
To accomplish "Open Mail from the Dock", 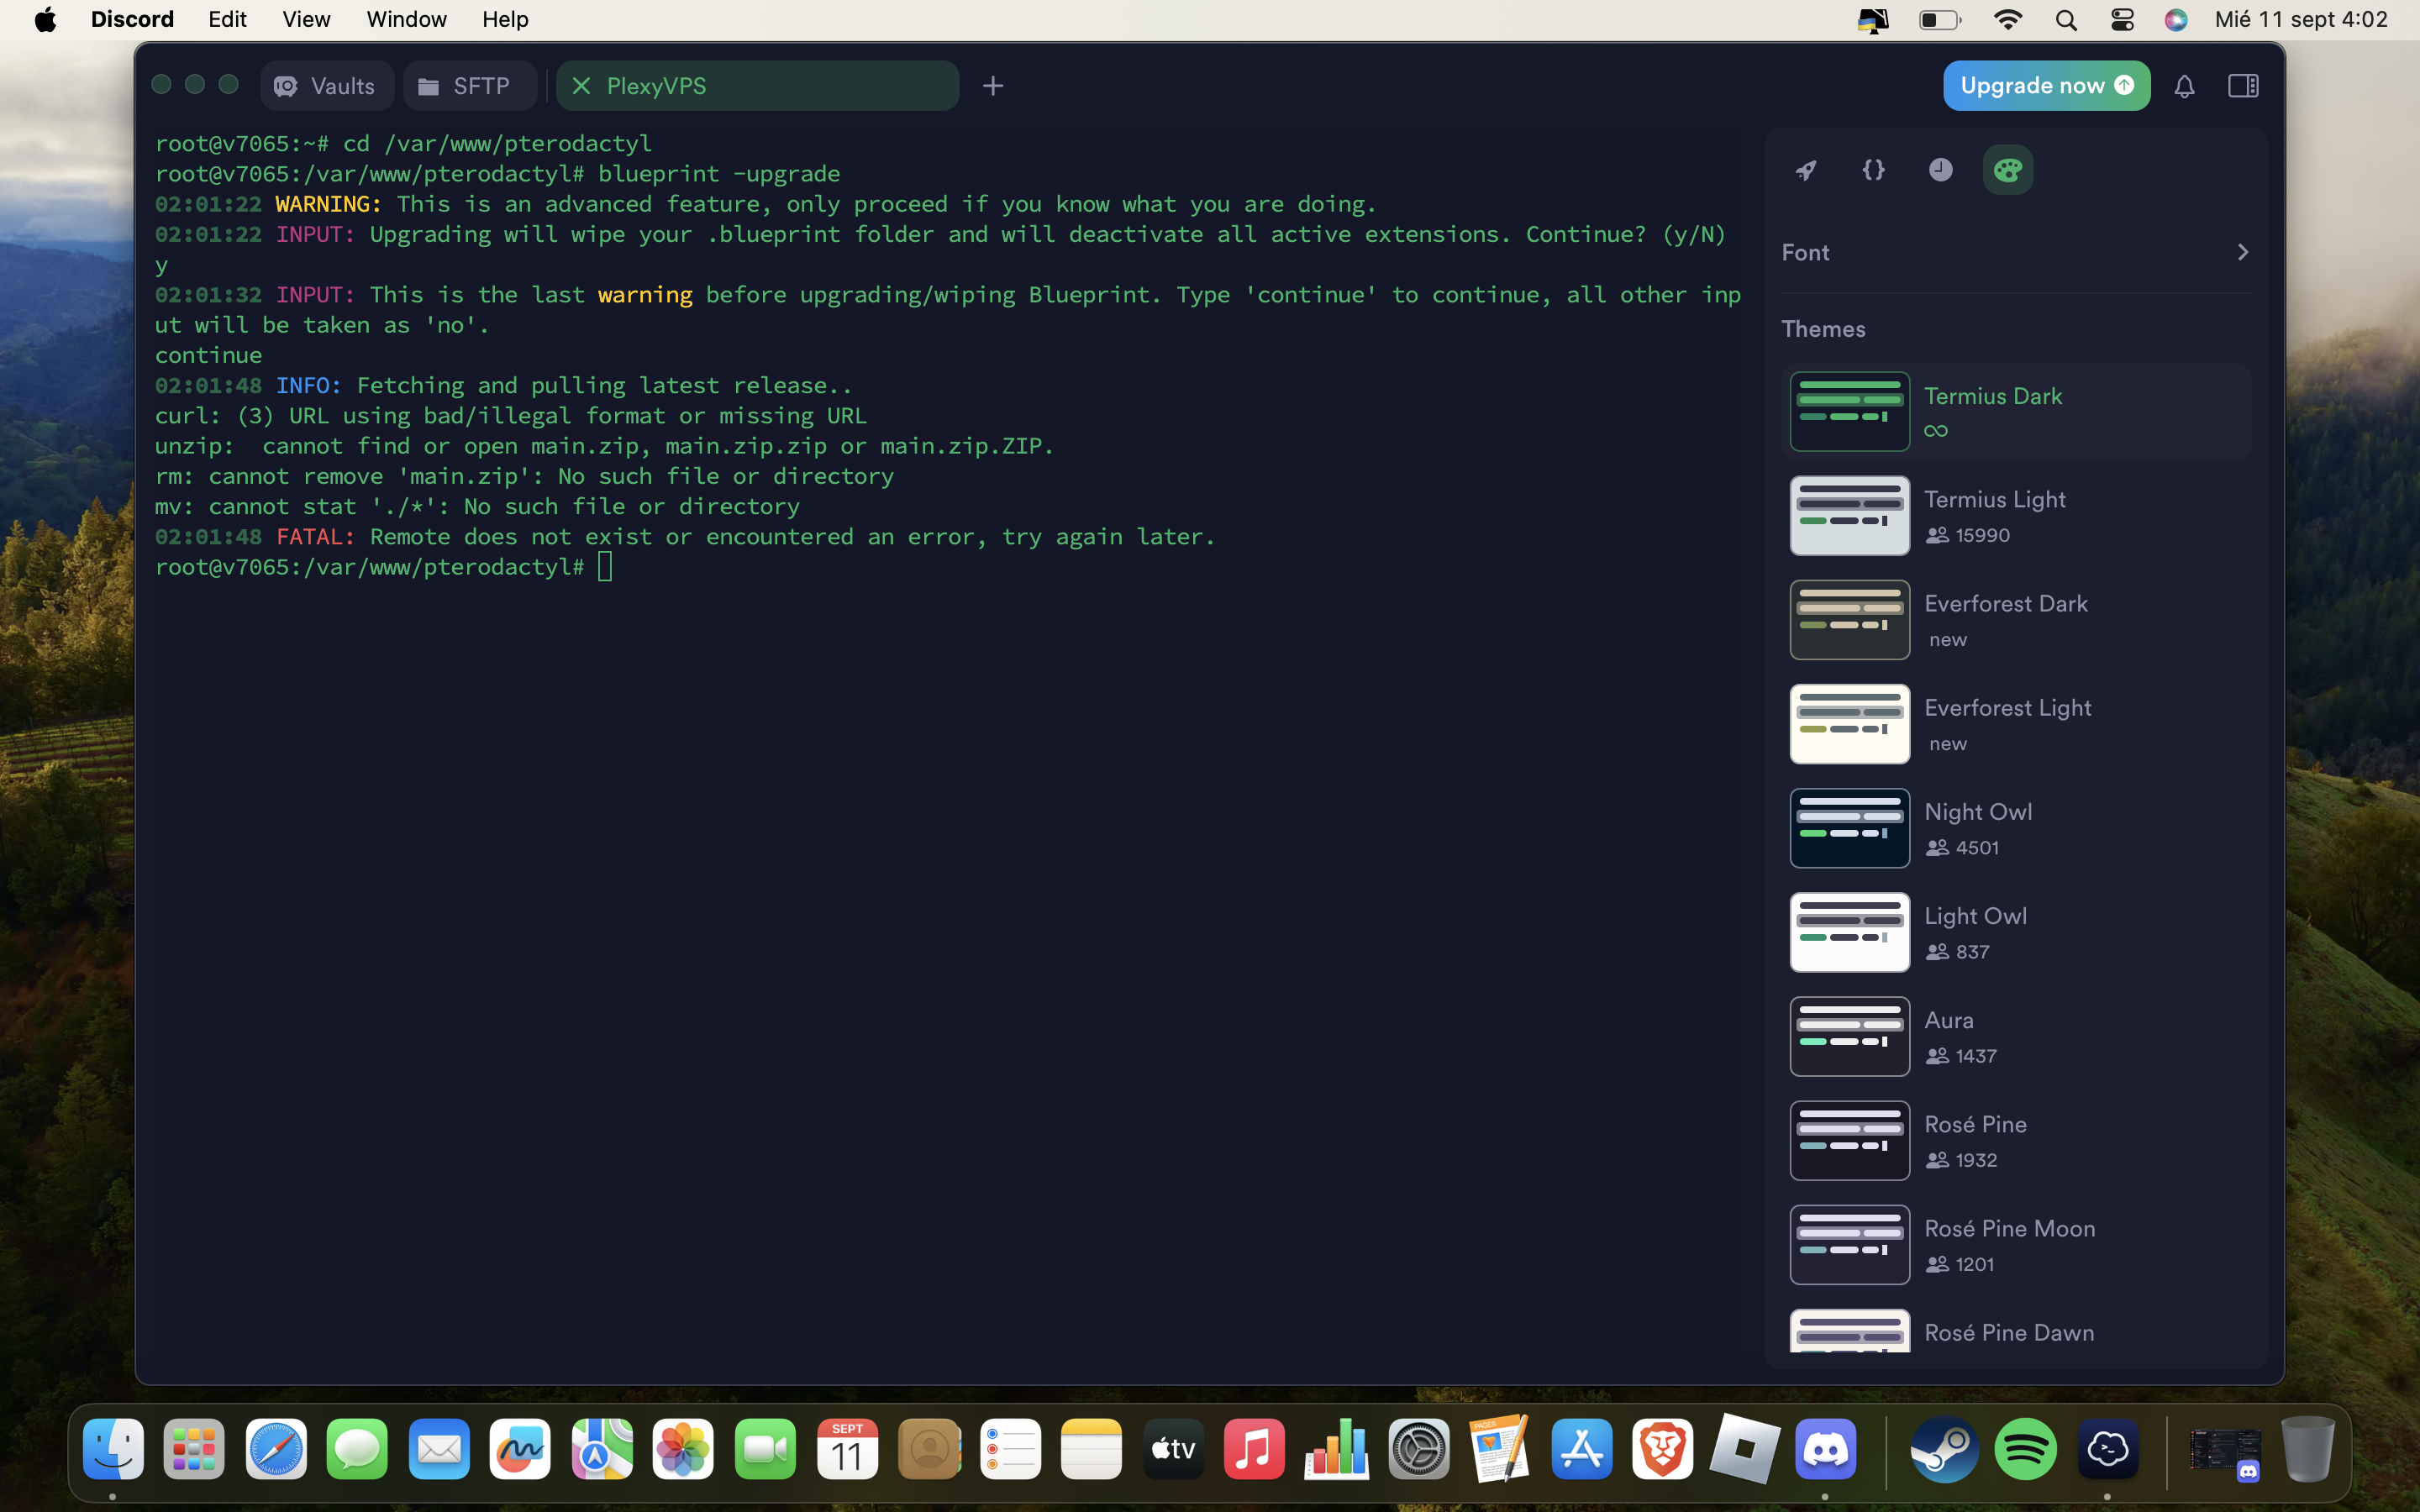I will point(439,1449).
